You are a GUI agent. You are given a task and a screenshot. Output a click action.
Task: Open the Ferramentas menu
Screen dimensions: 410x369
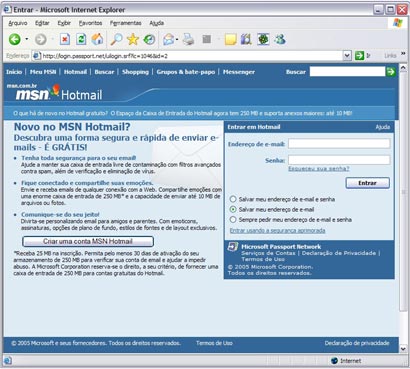[126, 23]
